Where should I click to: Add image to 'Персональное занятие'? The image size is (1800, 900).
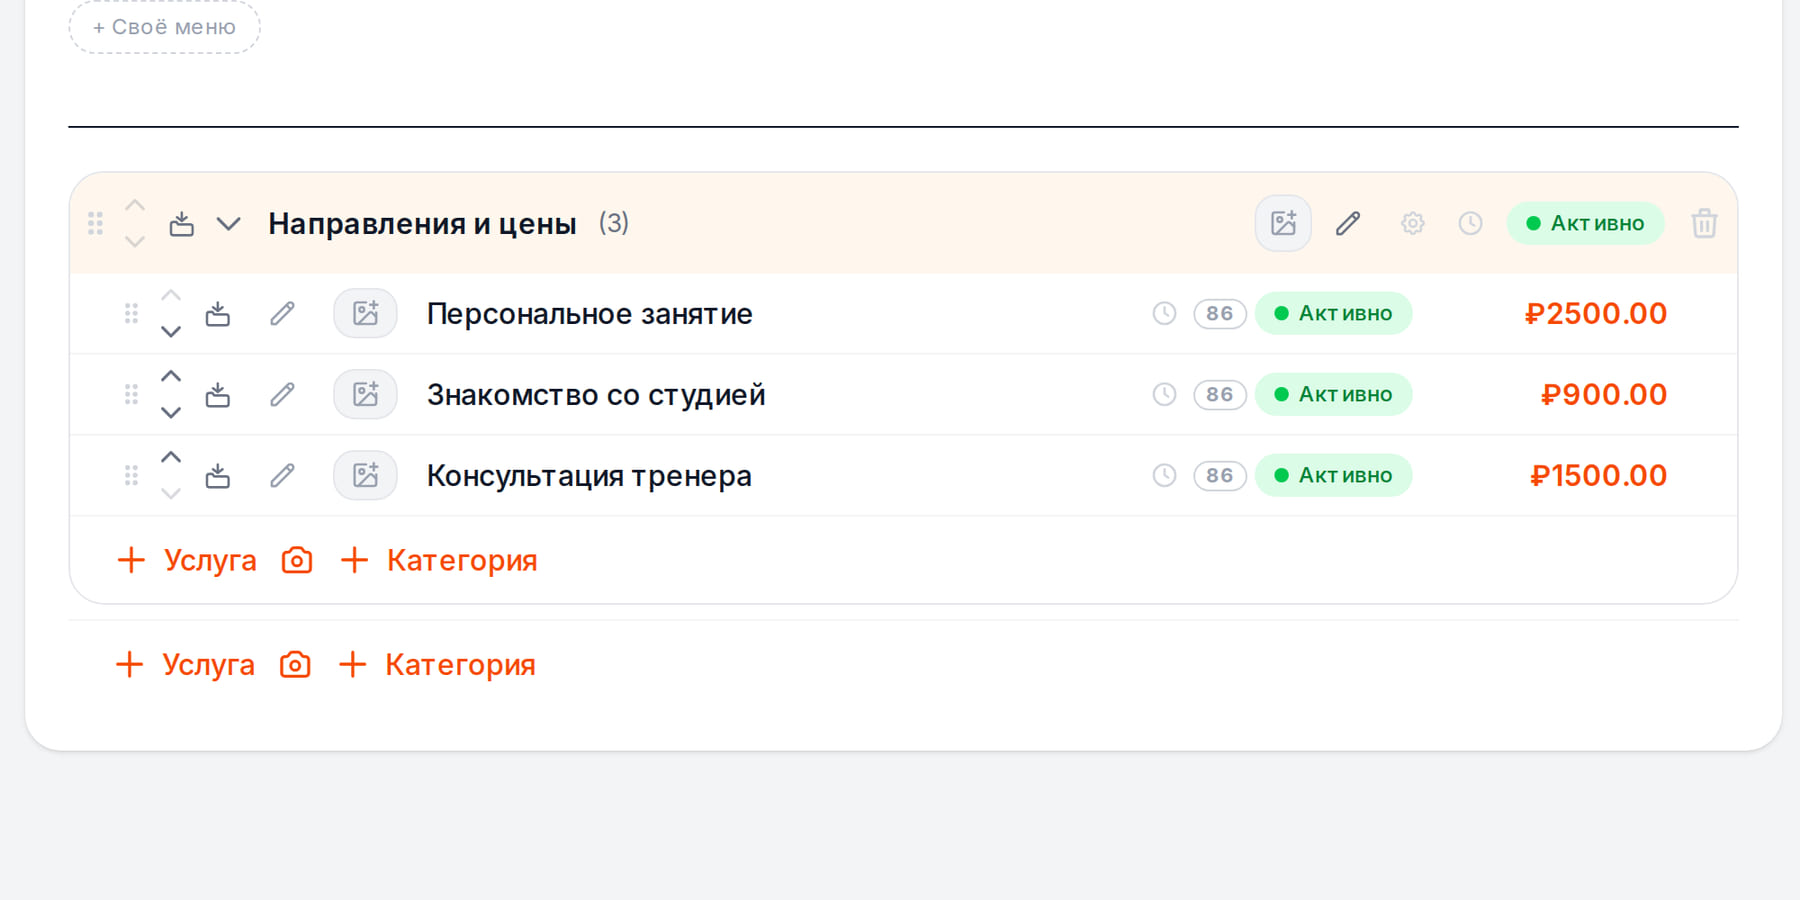[365, 314]
